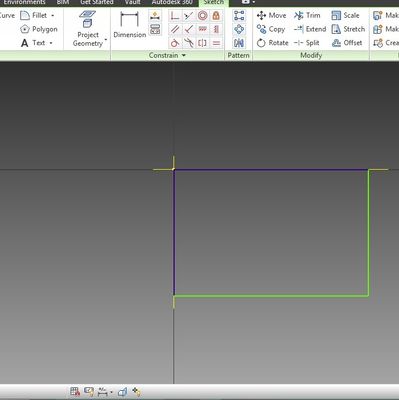Viewport: 399px width, 400px height.
Task: Toggle Show All Degrees of Freedom
Action: pos(137,391)
